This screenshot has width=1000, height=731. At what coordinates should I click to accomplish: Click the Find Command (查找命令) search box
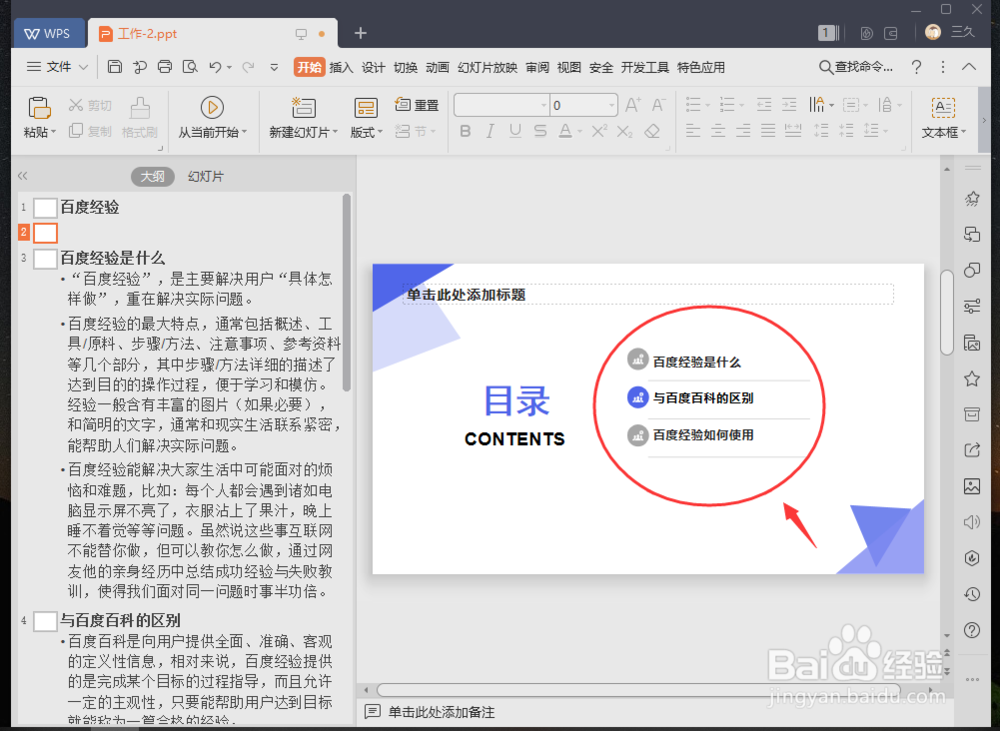857,67
